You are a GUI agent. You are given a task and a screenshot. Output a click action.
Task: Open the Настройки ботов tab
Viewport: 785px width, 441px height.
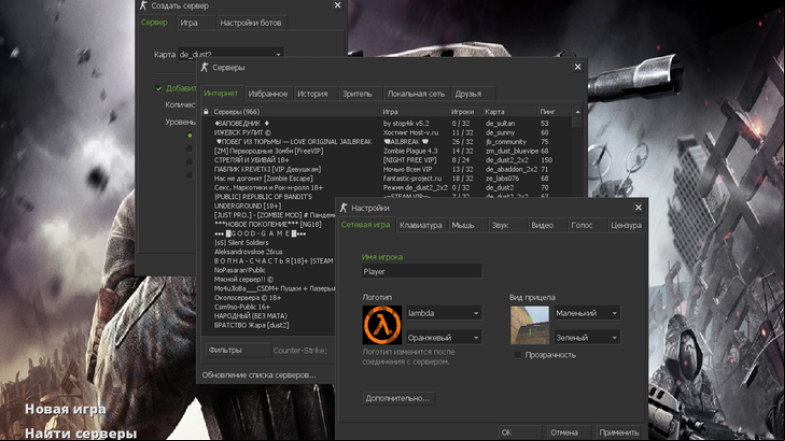pyautogui.click(x=251, y=23)
